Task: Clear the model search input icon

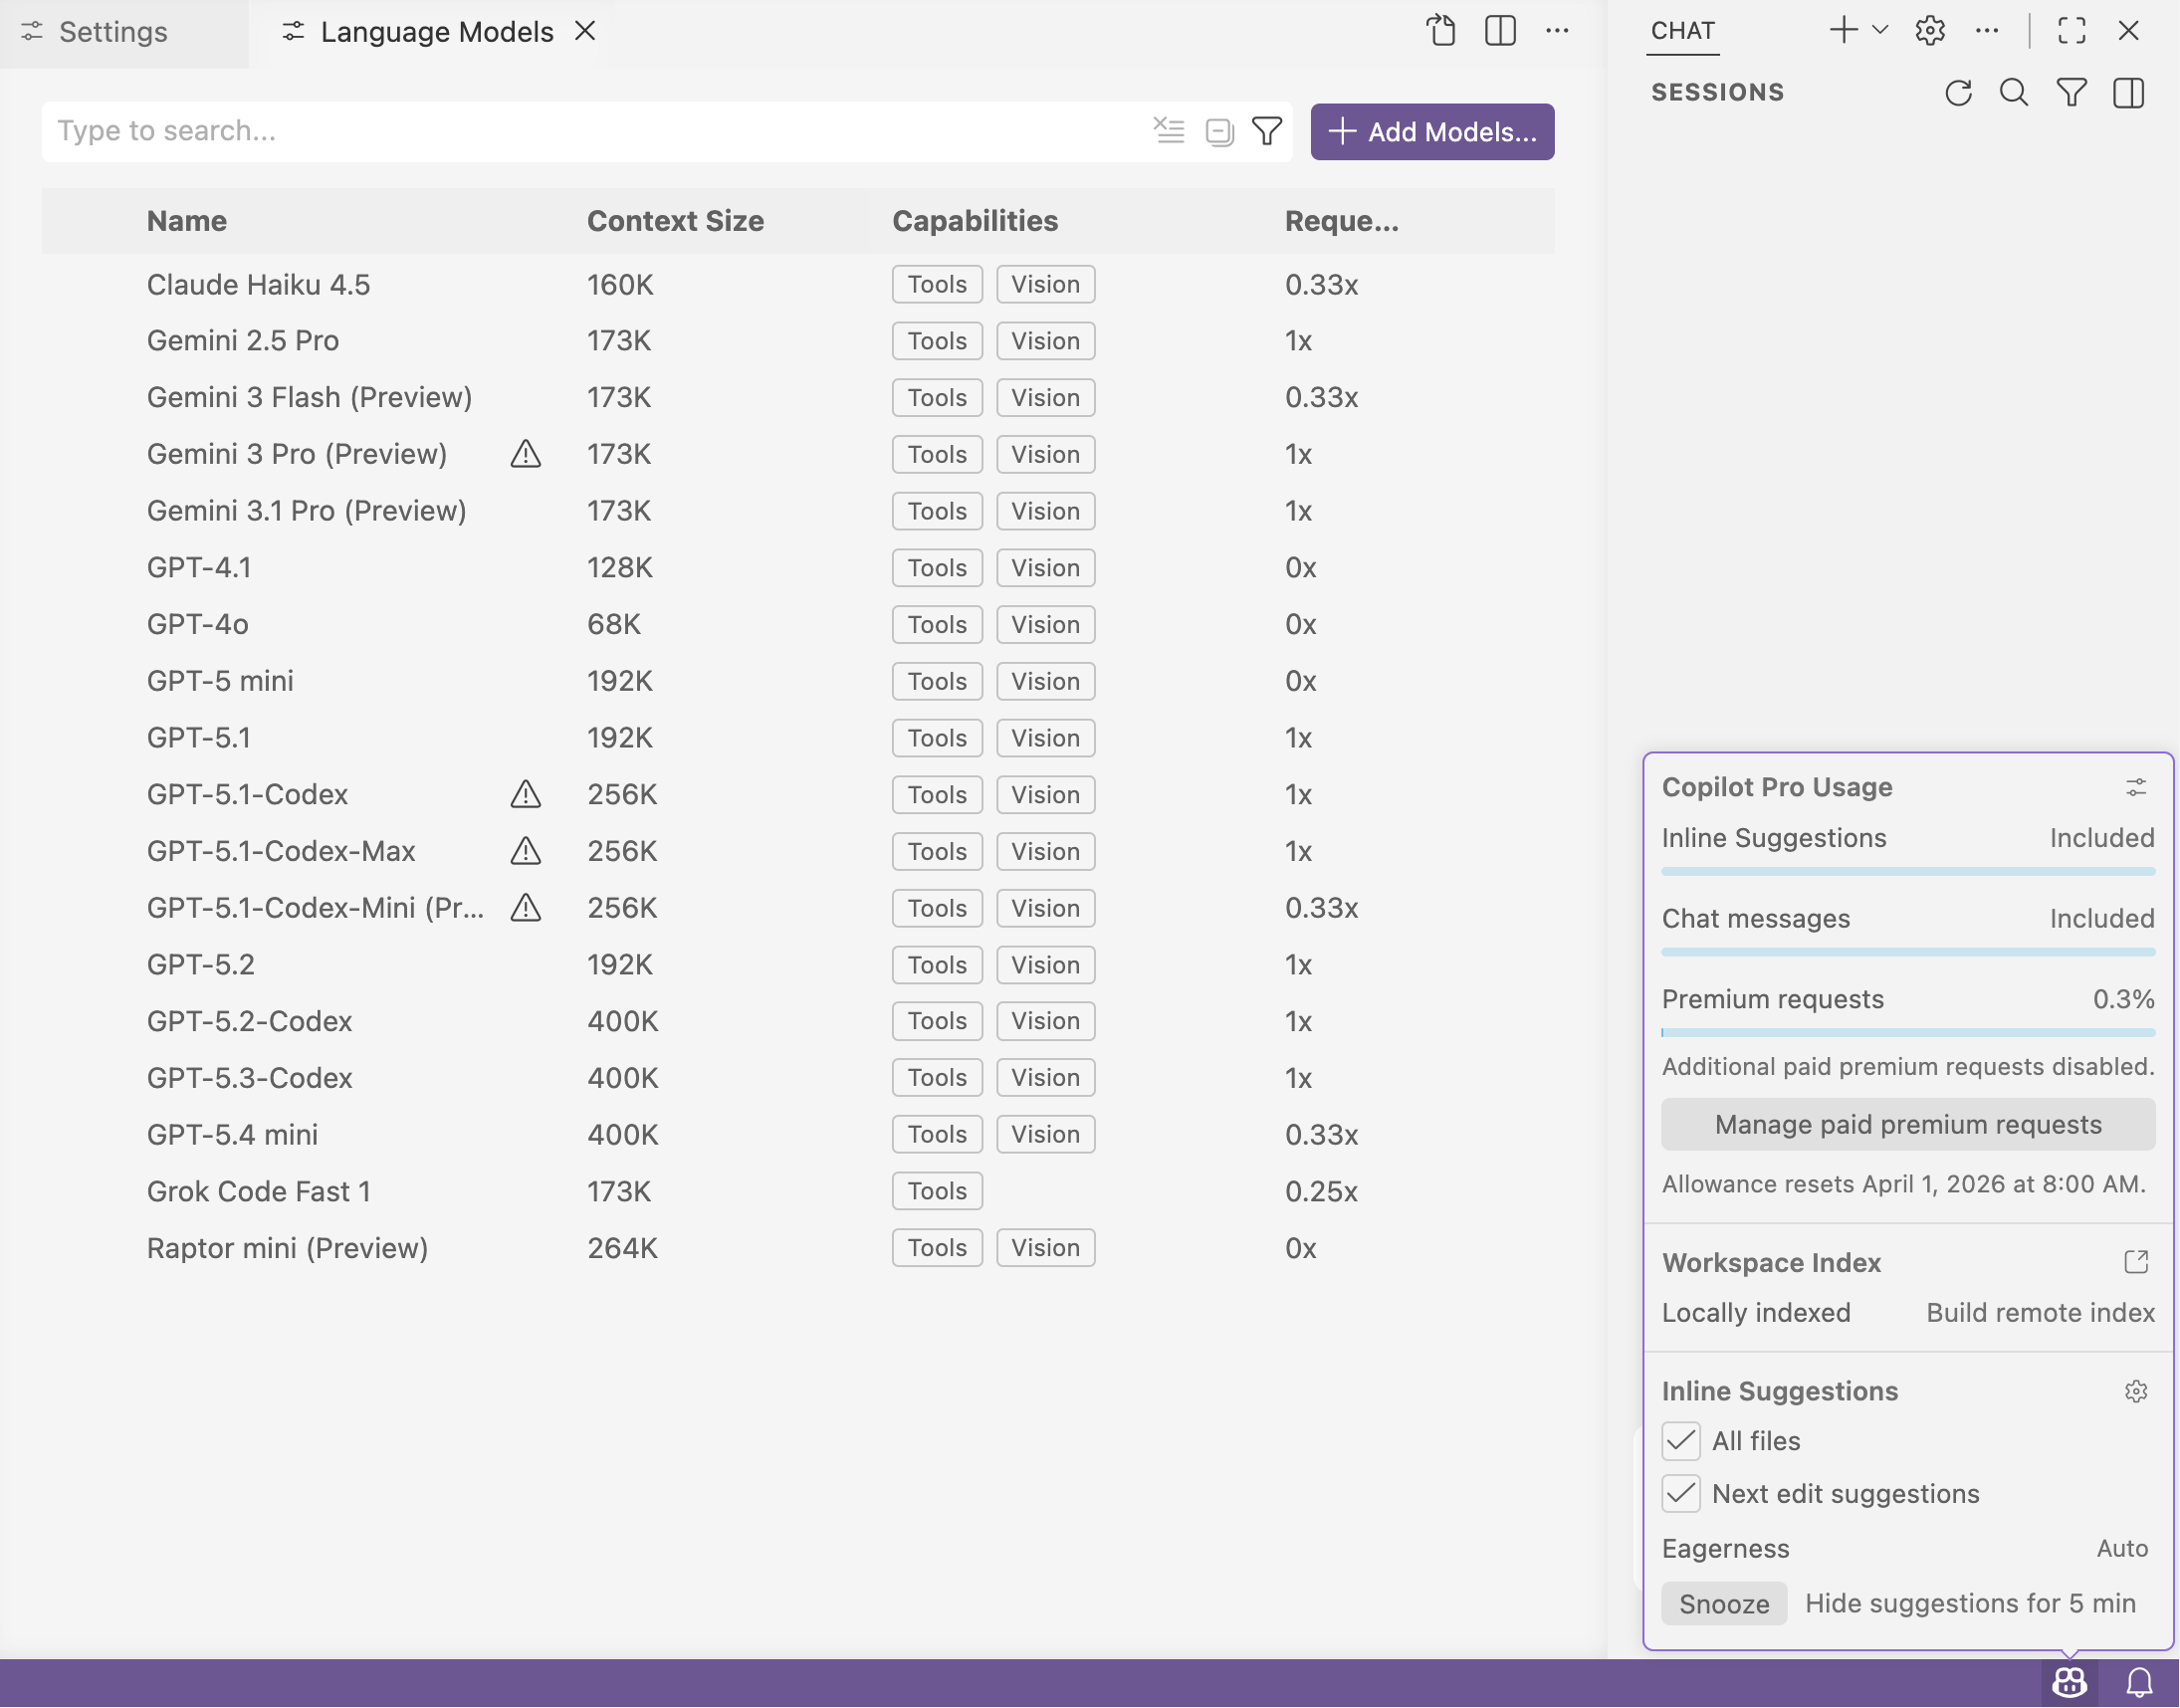Action: (x=1168, y=131)
